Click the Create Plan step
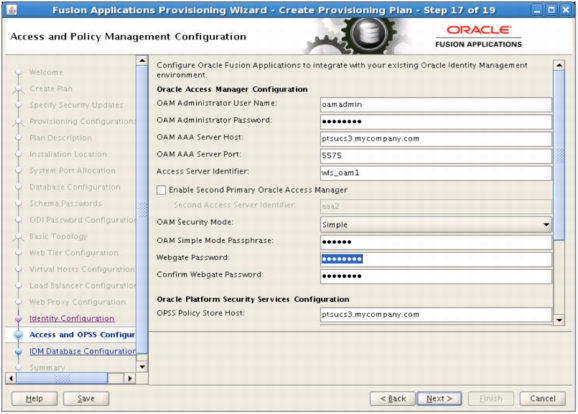 point(51,88)
